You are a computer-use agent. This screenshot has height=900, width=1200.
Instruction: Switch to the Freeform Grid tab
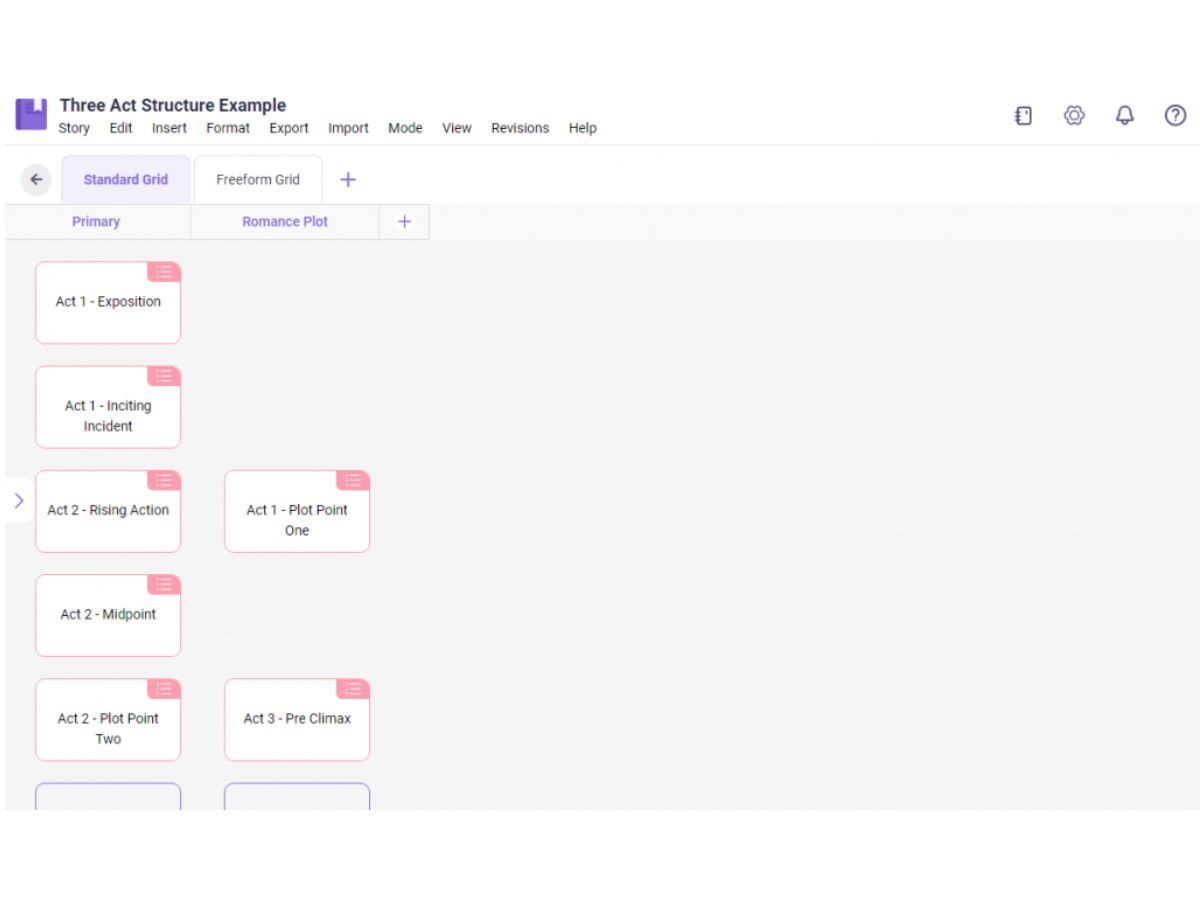(258, 180)
